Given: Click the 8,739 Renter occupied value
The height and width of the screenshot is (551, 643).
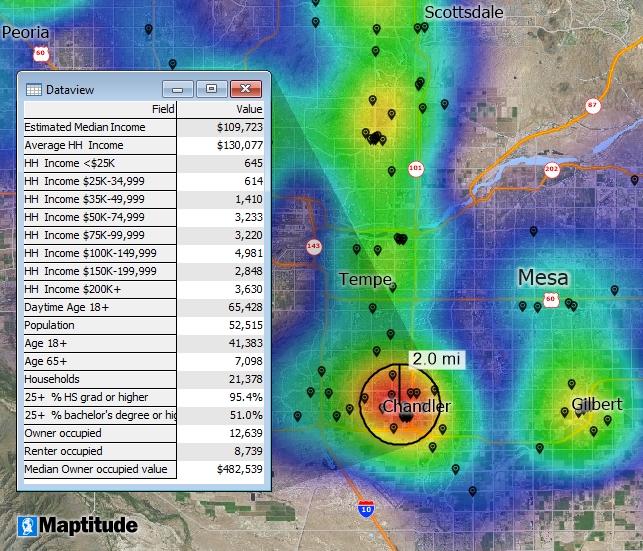Looking at the screenshot, I should pyautogui.click(x=221, y=451).
